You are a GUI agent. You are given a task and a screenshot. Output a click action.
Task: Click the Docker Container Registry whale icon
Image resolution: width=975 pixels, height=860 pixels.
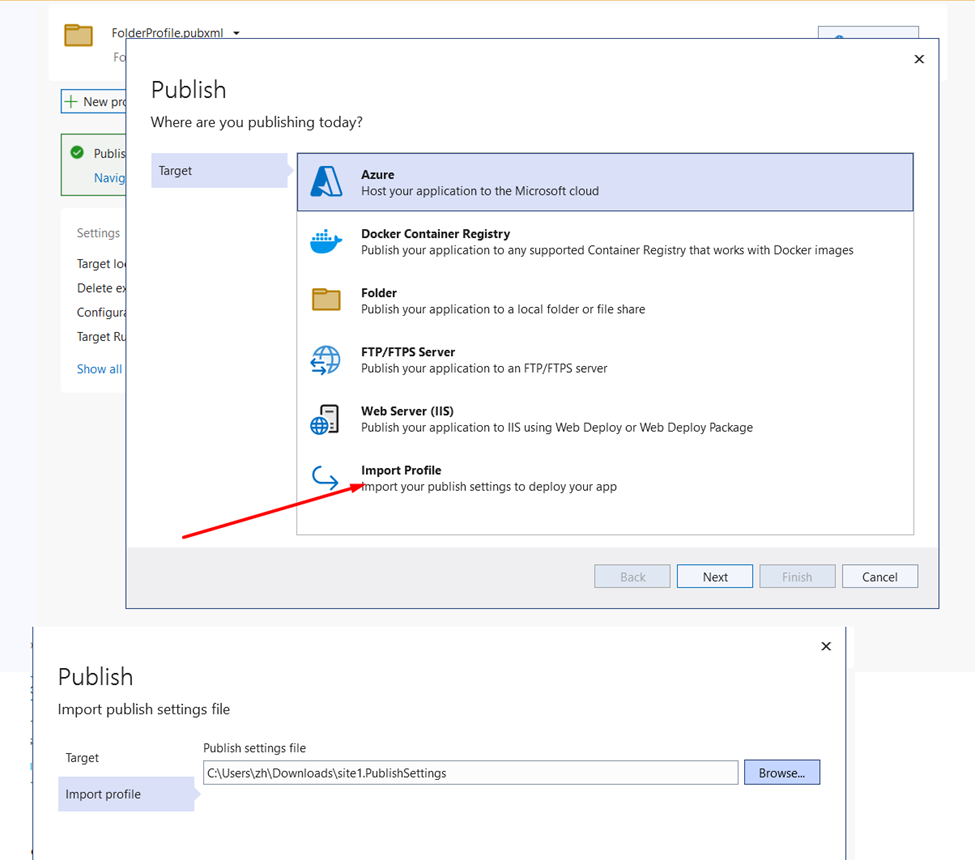[326, 241]
